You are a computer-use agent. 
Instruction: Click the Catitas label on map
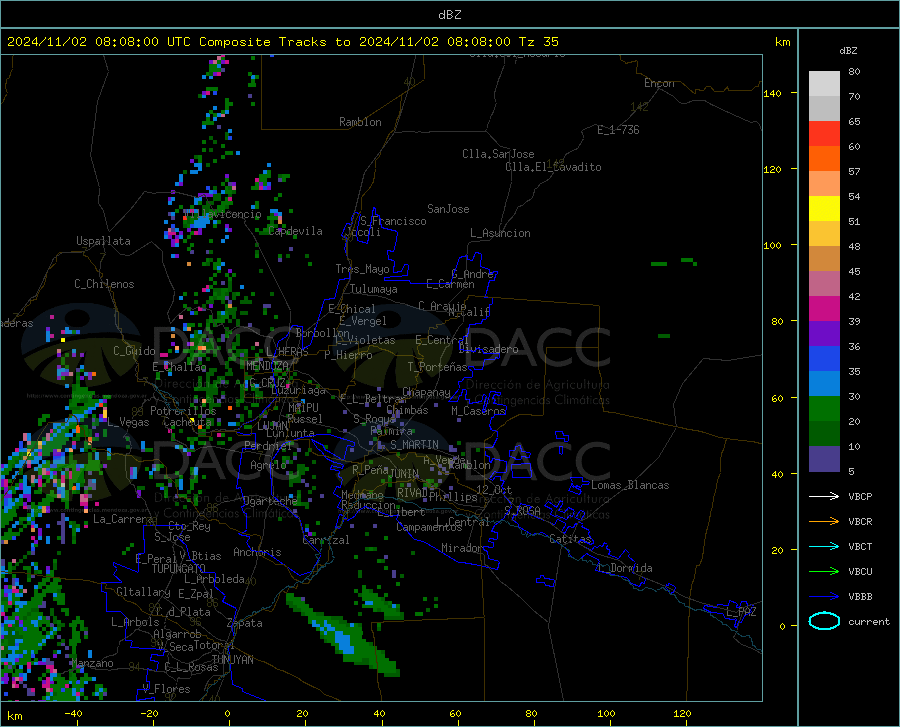[x=570, y=539]
